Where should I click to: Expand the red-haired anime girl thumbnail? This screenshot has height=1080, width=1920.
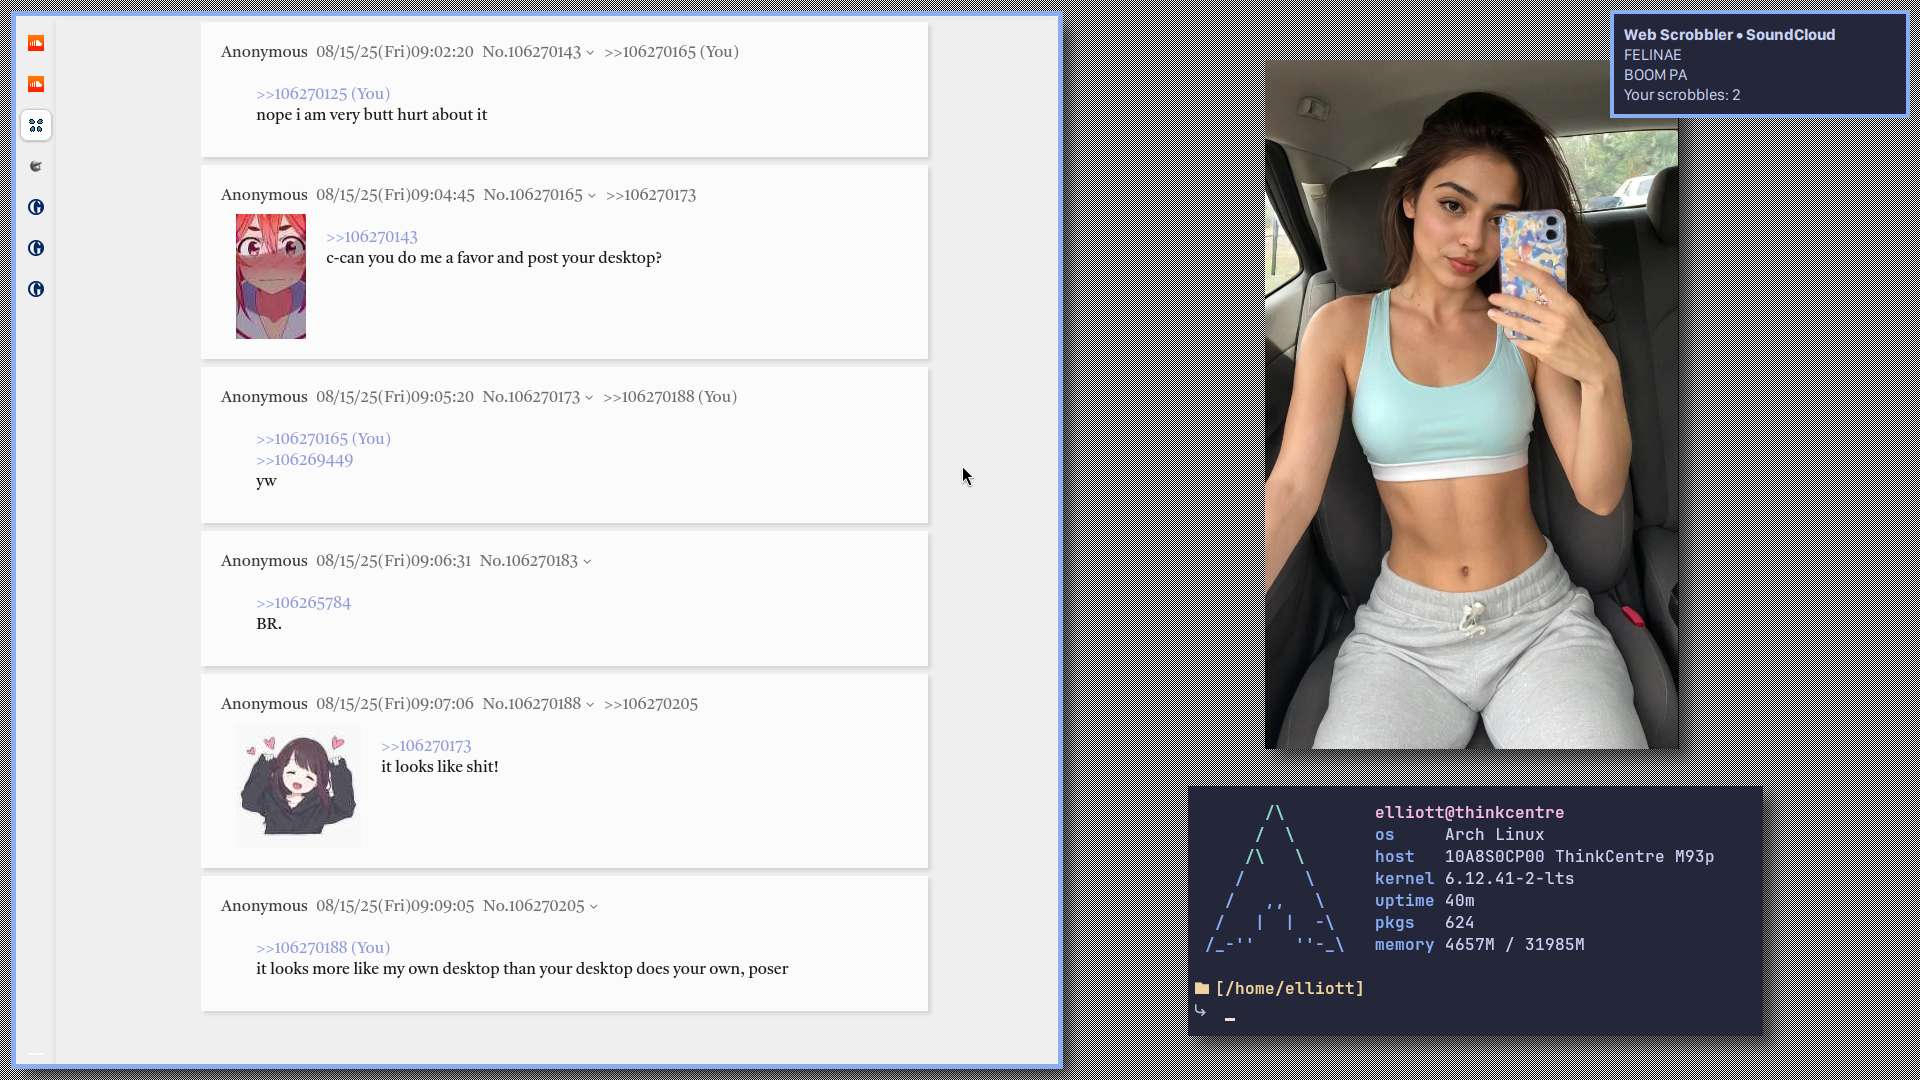coord(271,276)
